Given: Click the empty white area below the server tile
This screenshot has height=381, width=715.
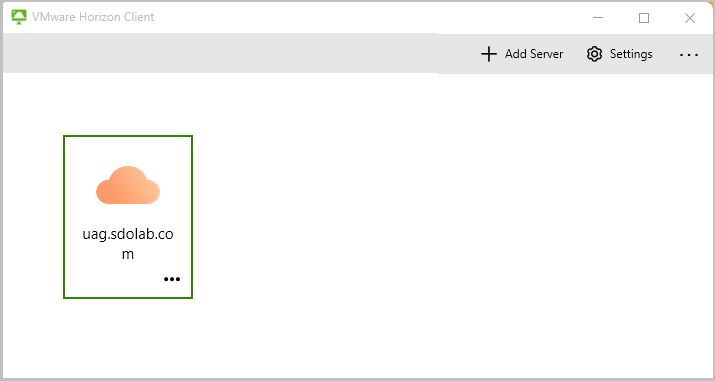Looking at the screenshot, I should (x=128, y=337).
